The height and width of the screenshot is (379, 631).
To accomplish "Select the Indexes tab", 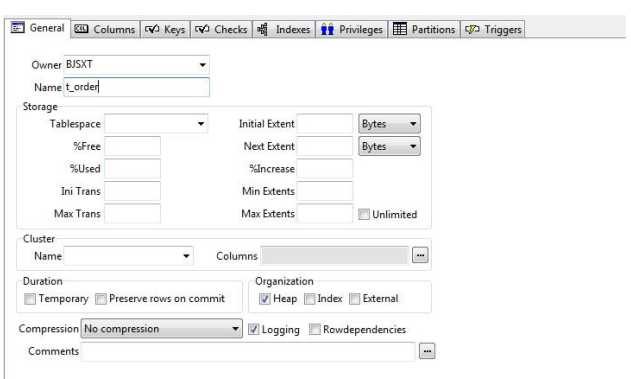I will 284,29.
